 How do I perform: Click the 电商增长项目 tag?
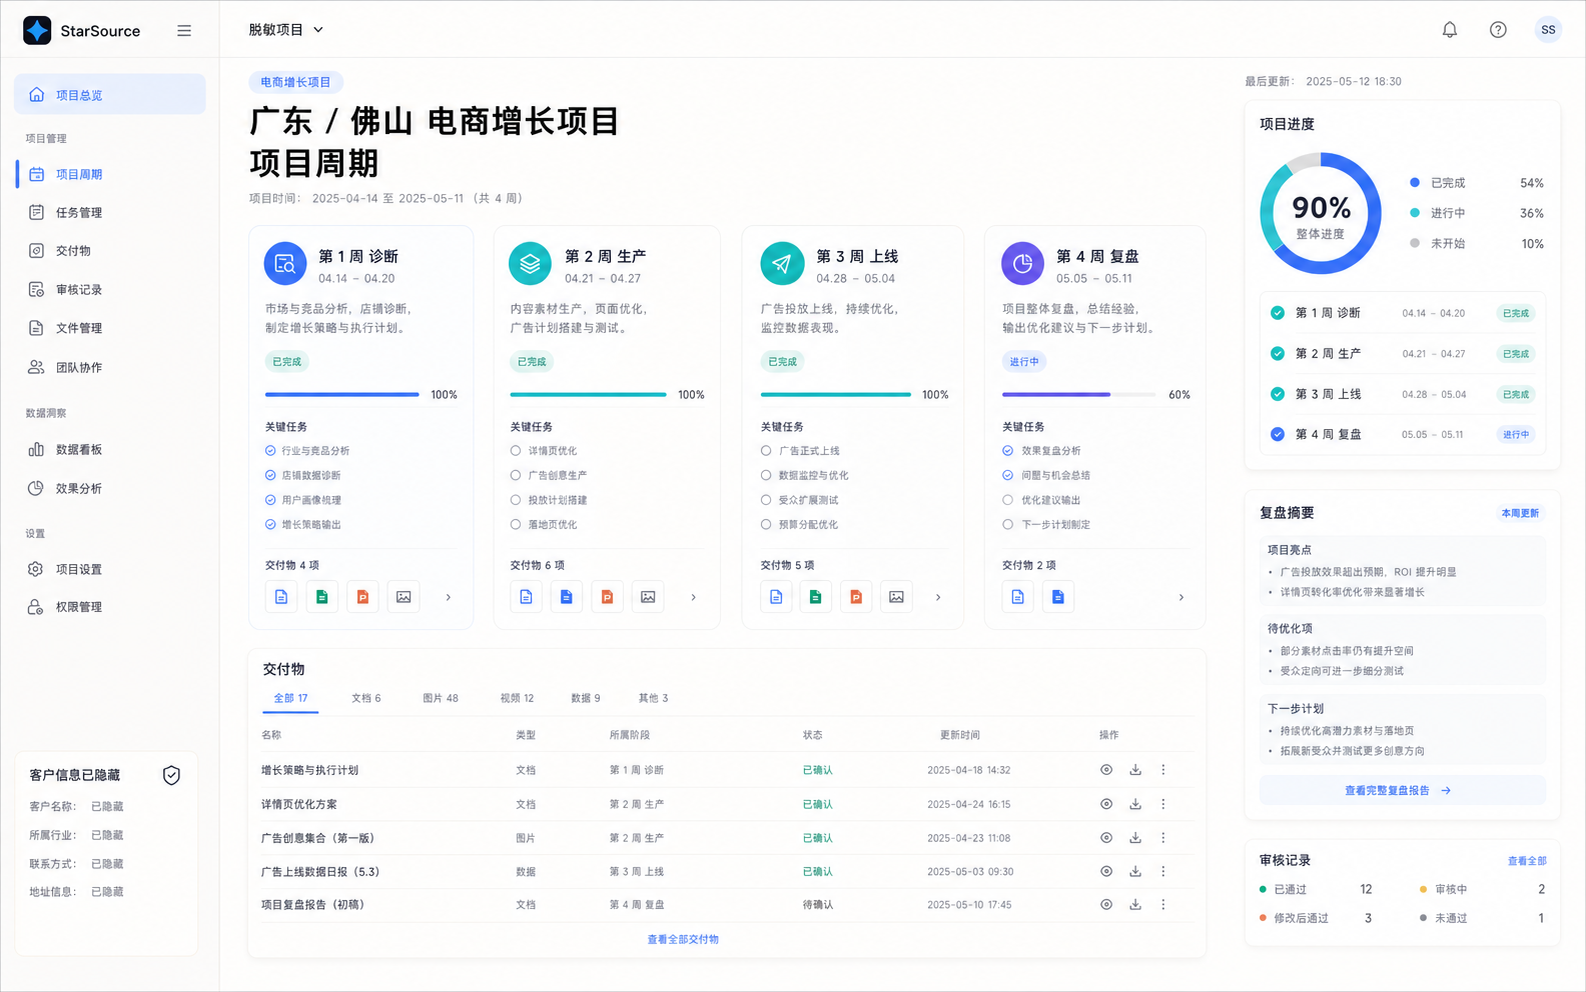click(x=295, y=82)
